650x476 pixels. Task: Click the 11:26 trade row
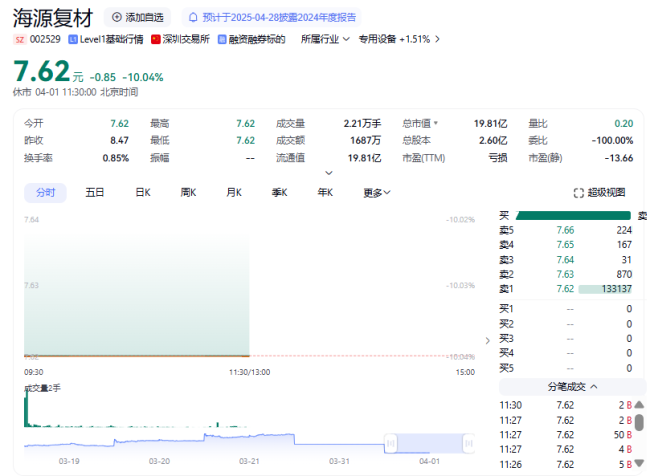566,465
